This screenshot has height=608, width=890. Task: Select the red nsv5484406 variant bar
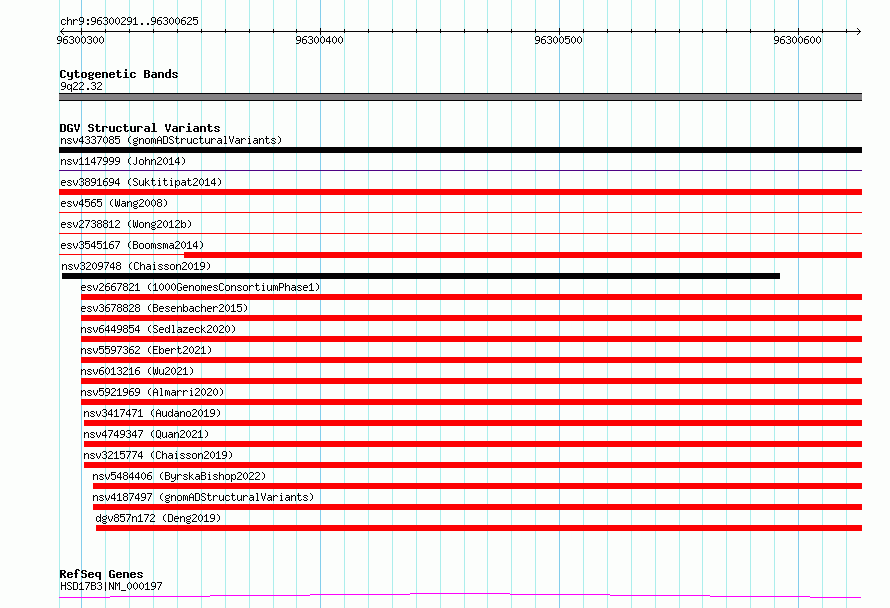477,486
